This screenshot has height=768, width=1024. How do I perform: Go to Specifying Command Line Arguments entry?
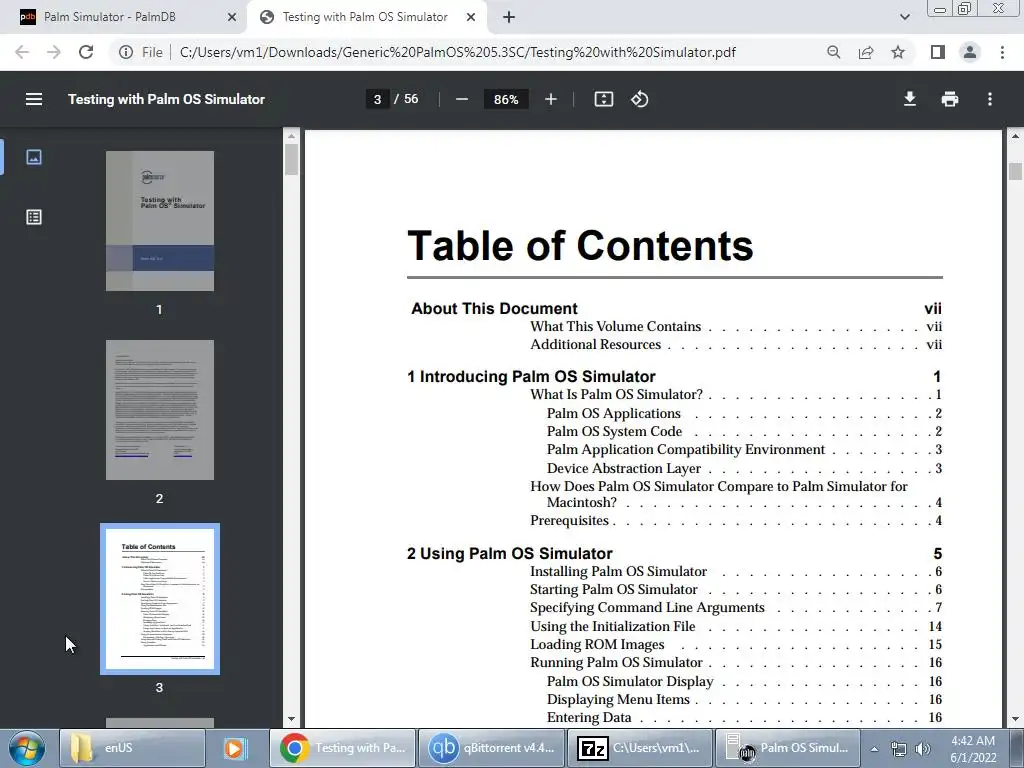click(647, 607)
